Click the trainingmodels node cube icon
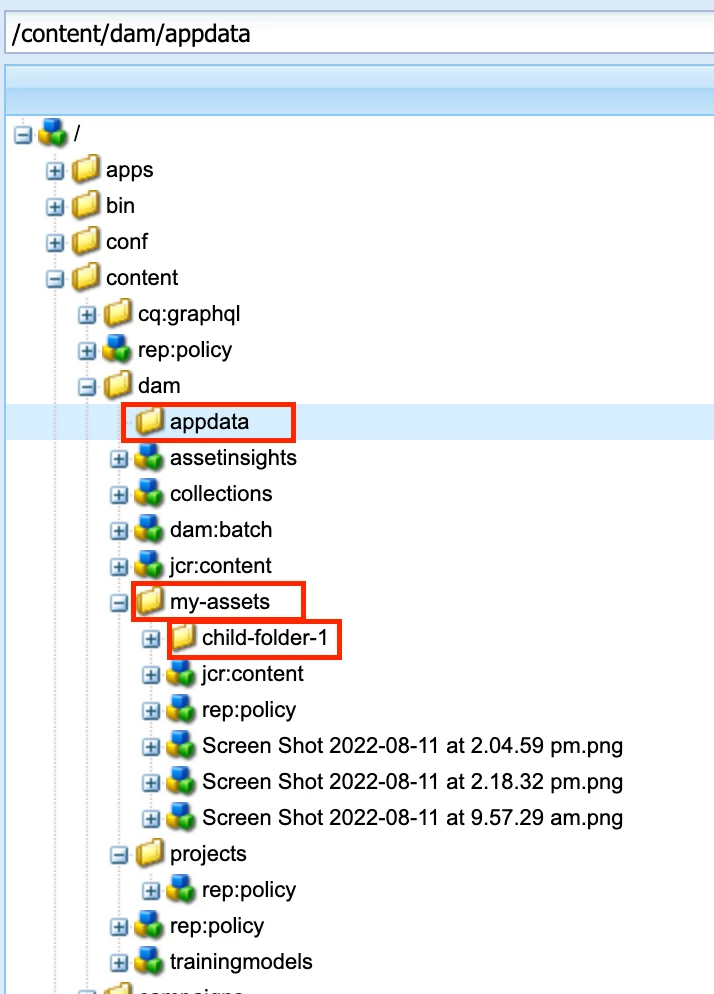This screenshot has width=714, height=994. click(x=150, y=962)
